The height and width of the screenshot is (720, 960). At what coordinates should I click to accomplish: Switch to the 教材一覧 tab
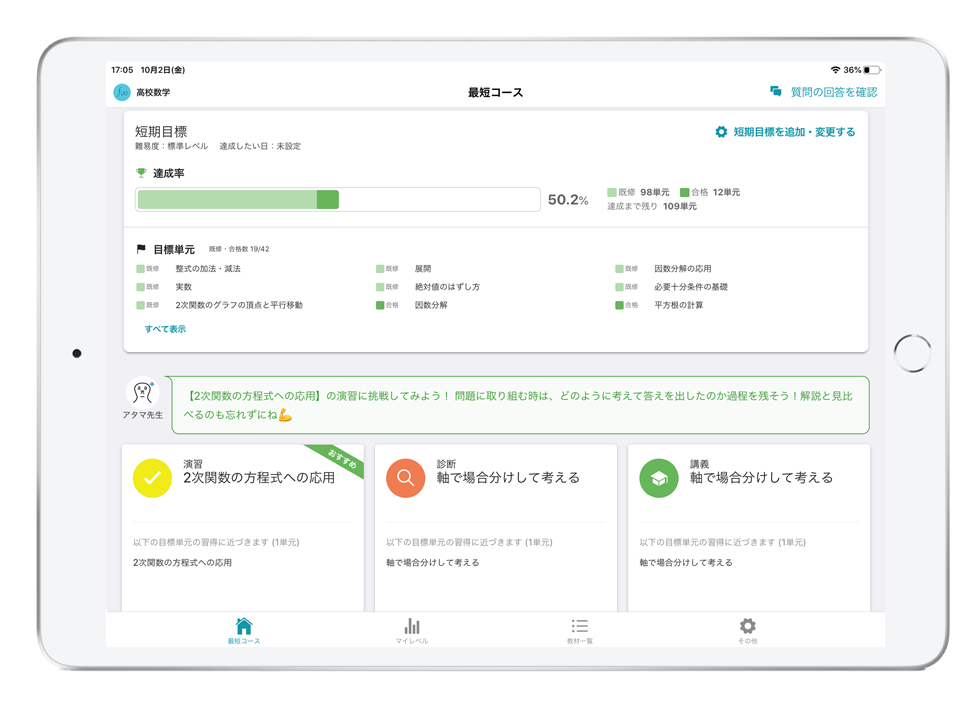[580, 631]
